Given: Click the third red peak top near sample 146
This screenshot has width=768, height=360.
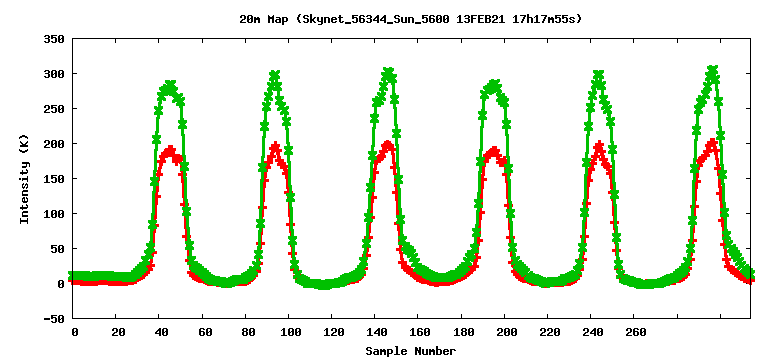Looking at the screenshot, I should (388, 145).
